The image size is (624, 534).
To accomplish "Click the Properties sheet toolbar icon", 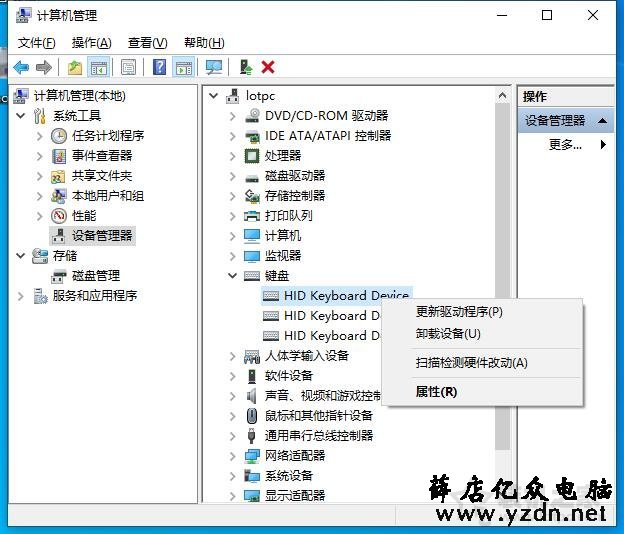I will 128,67.
